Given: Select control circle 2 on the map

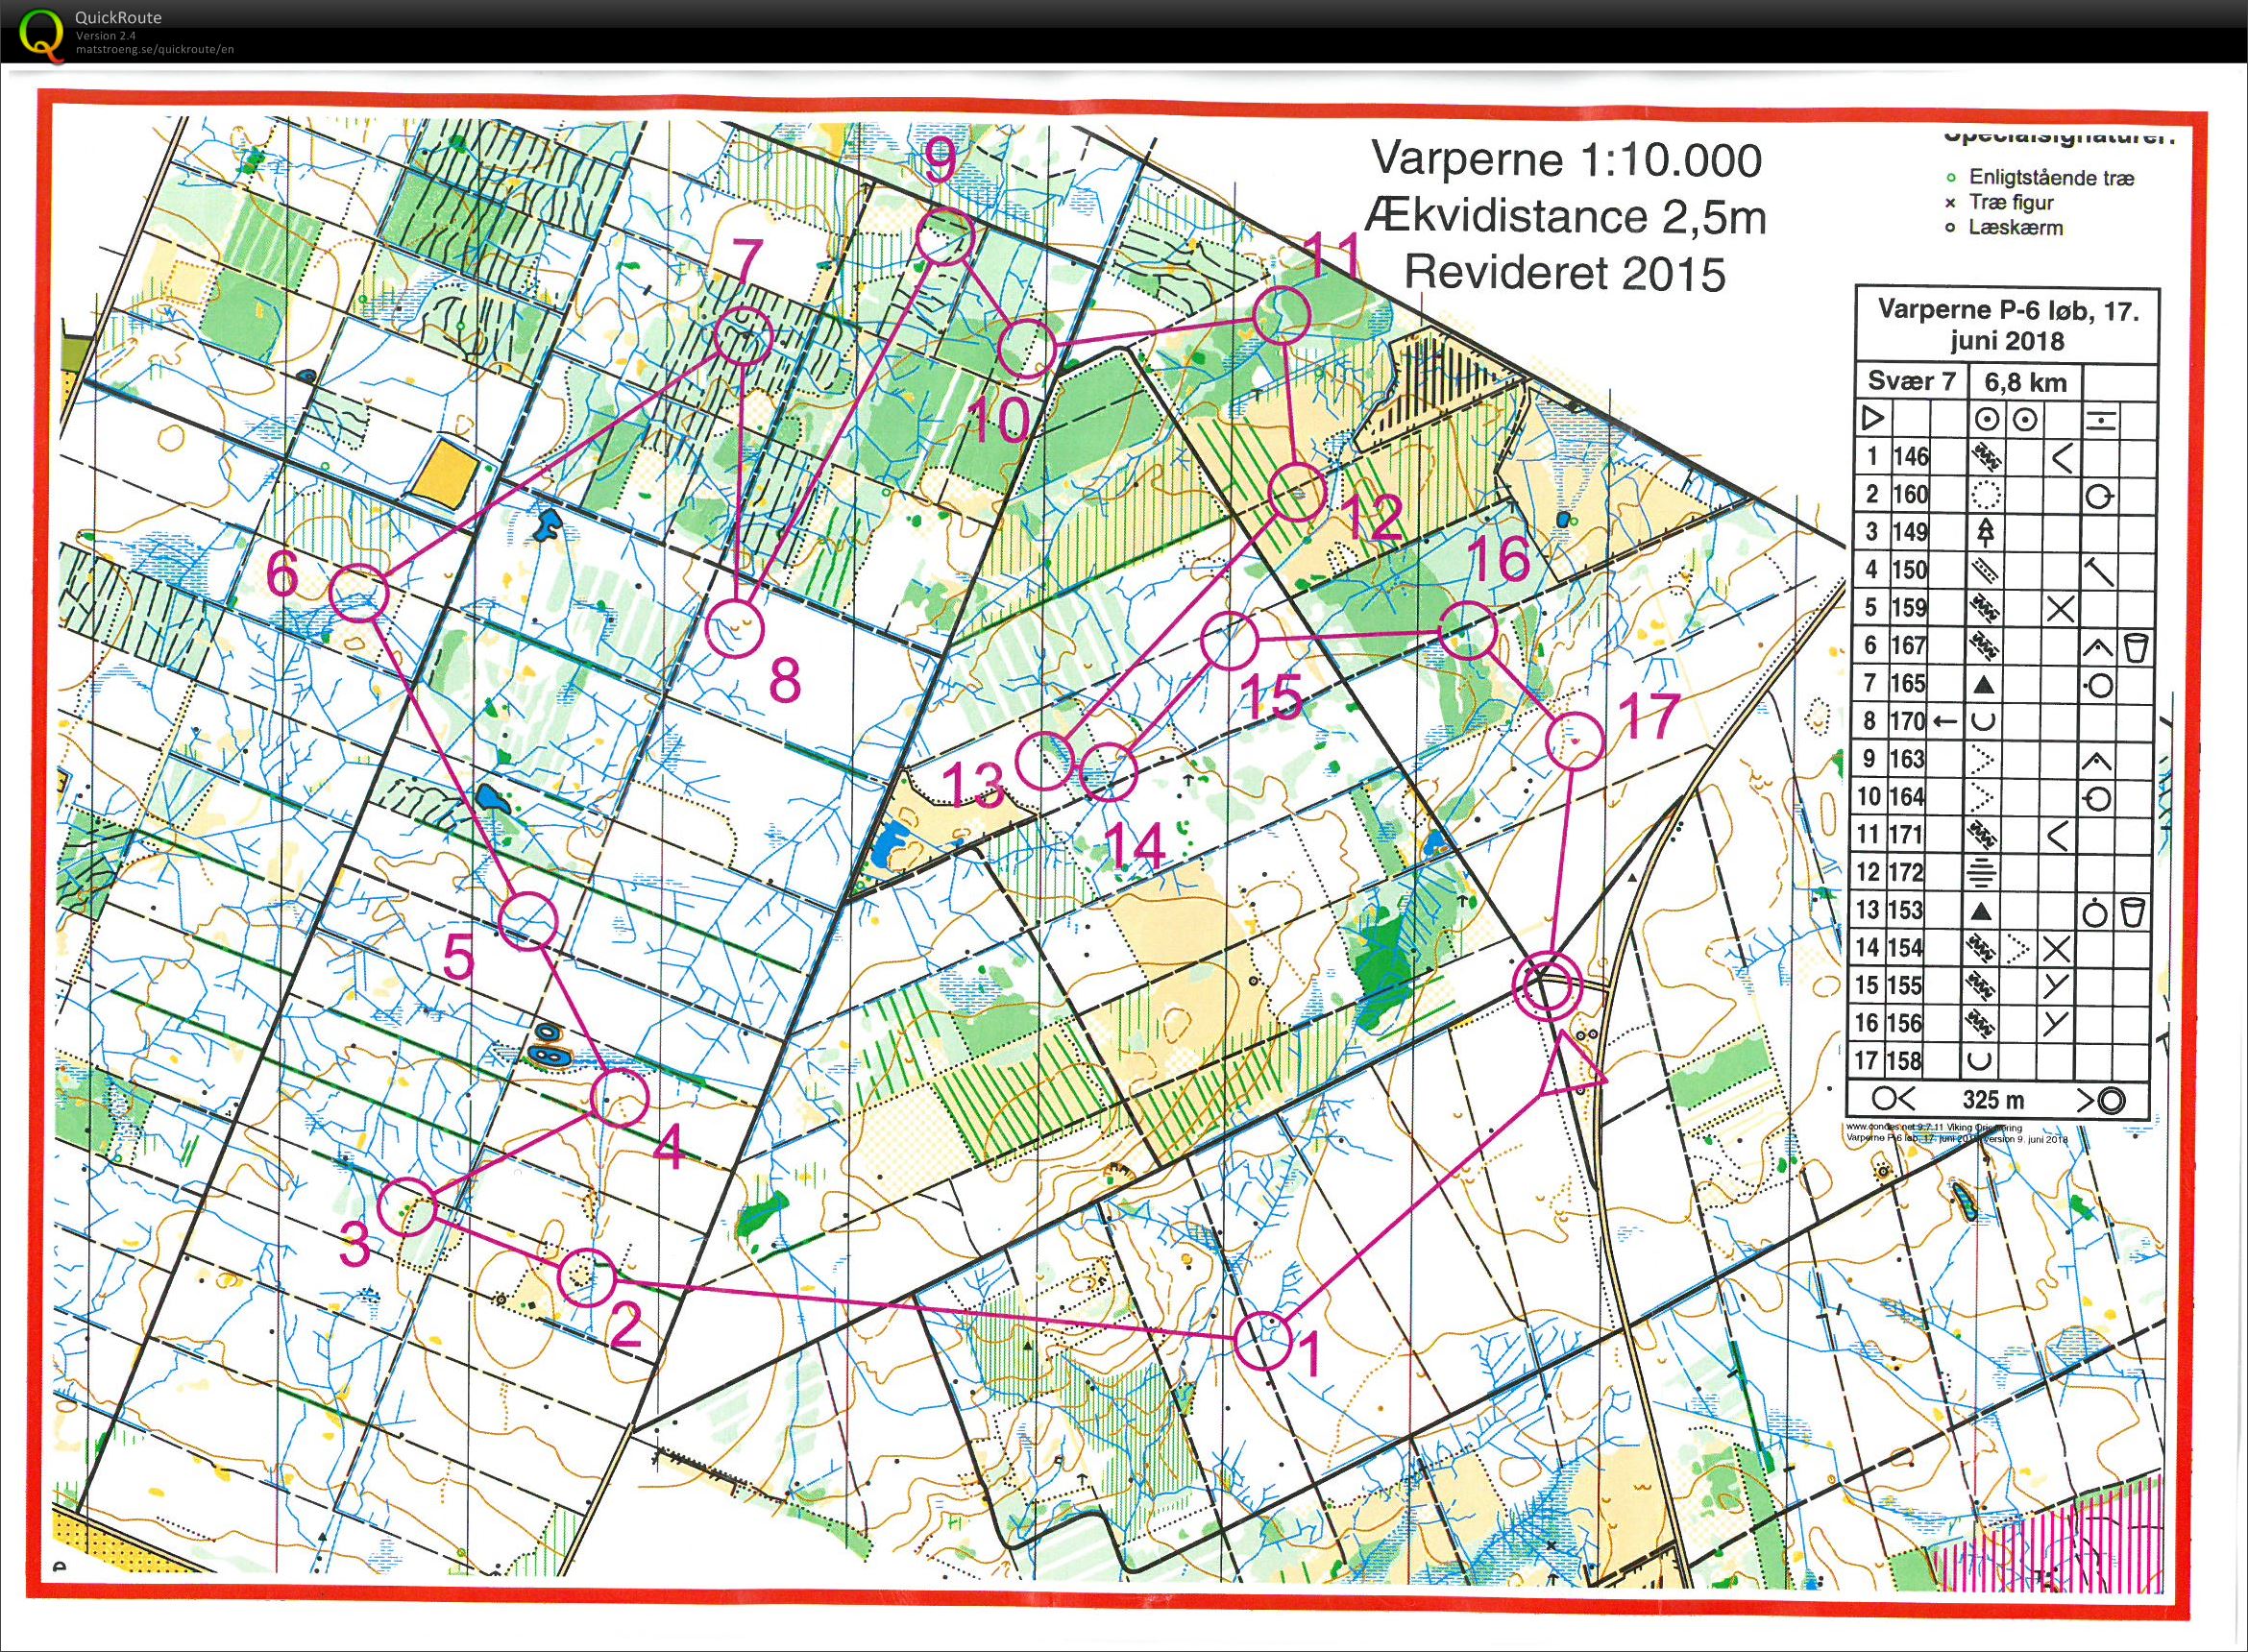Looking at the screenshot, I should click(587, 1277).
